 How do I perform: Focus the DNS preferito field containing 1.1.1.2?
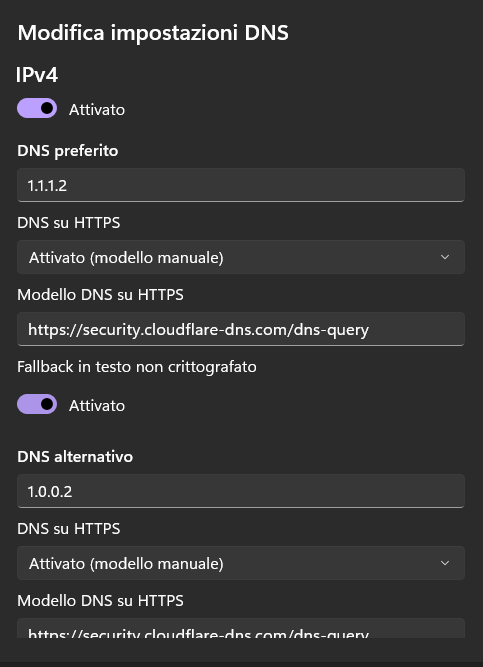pyautogui.click(x=241, y=185)
